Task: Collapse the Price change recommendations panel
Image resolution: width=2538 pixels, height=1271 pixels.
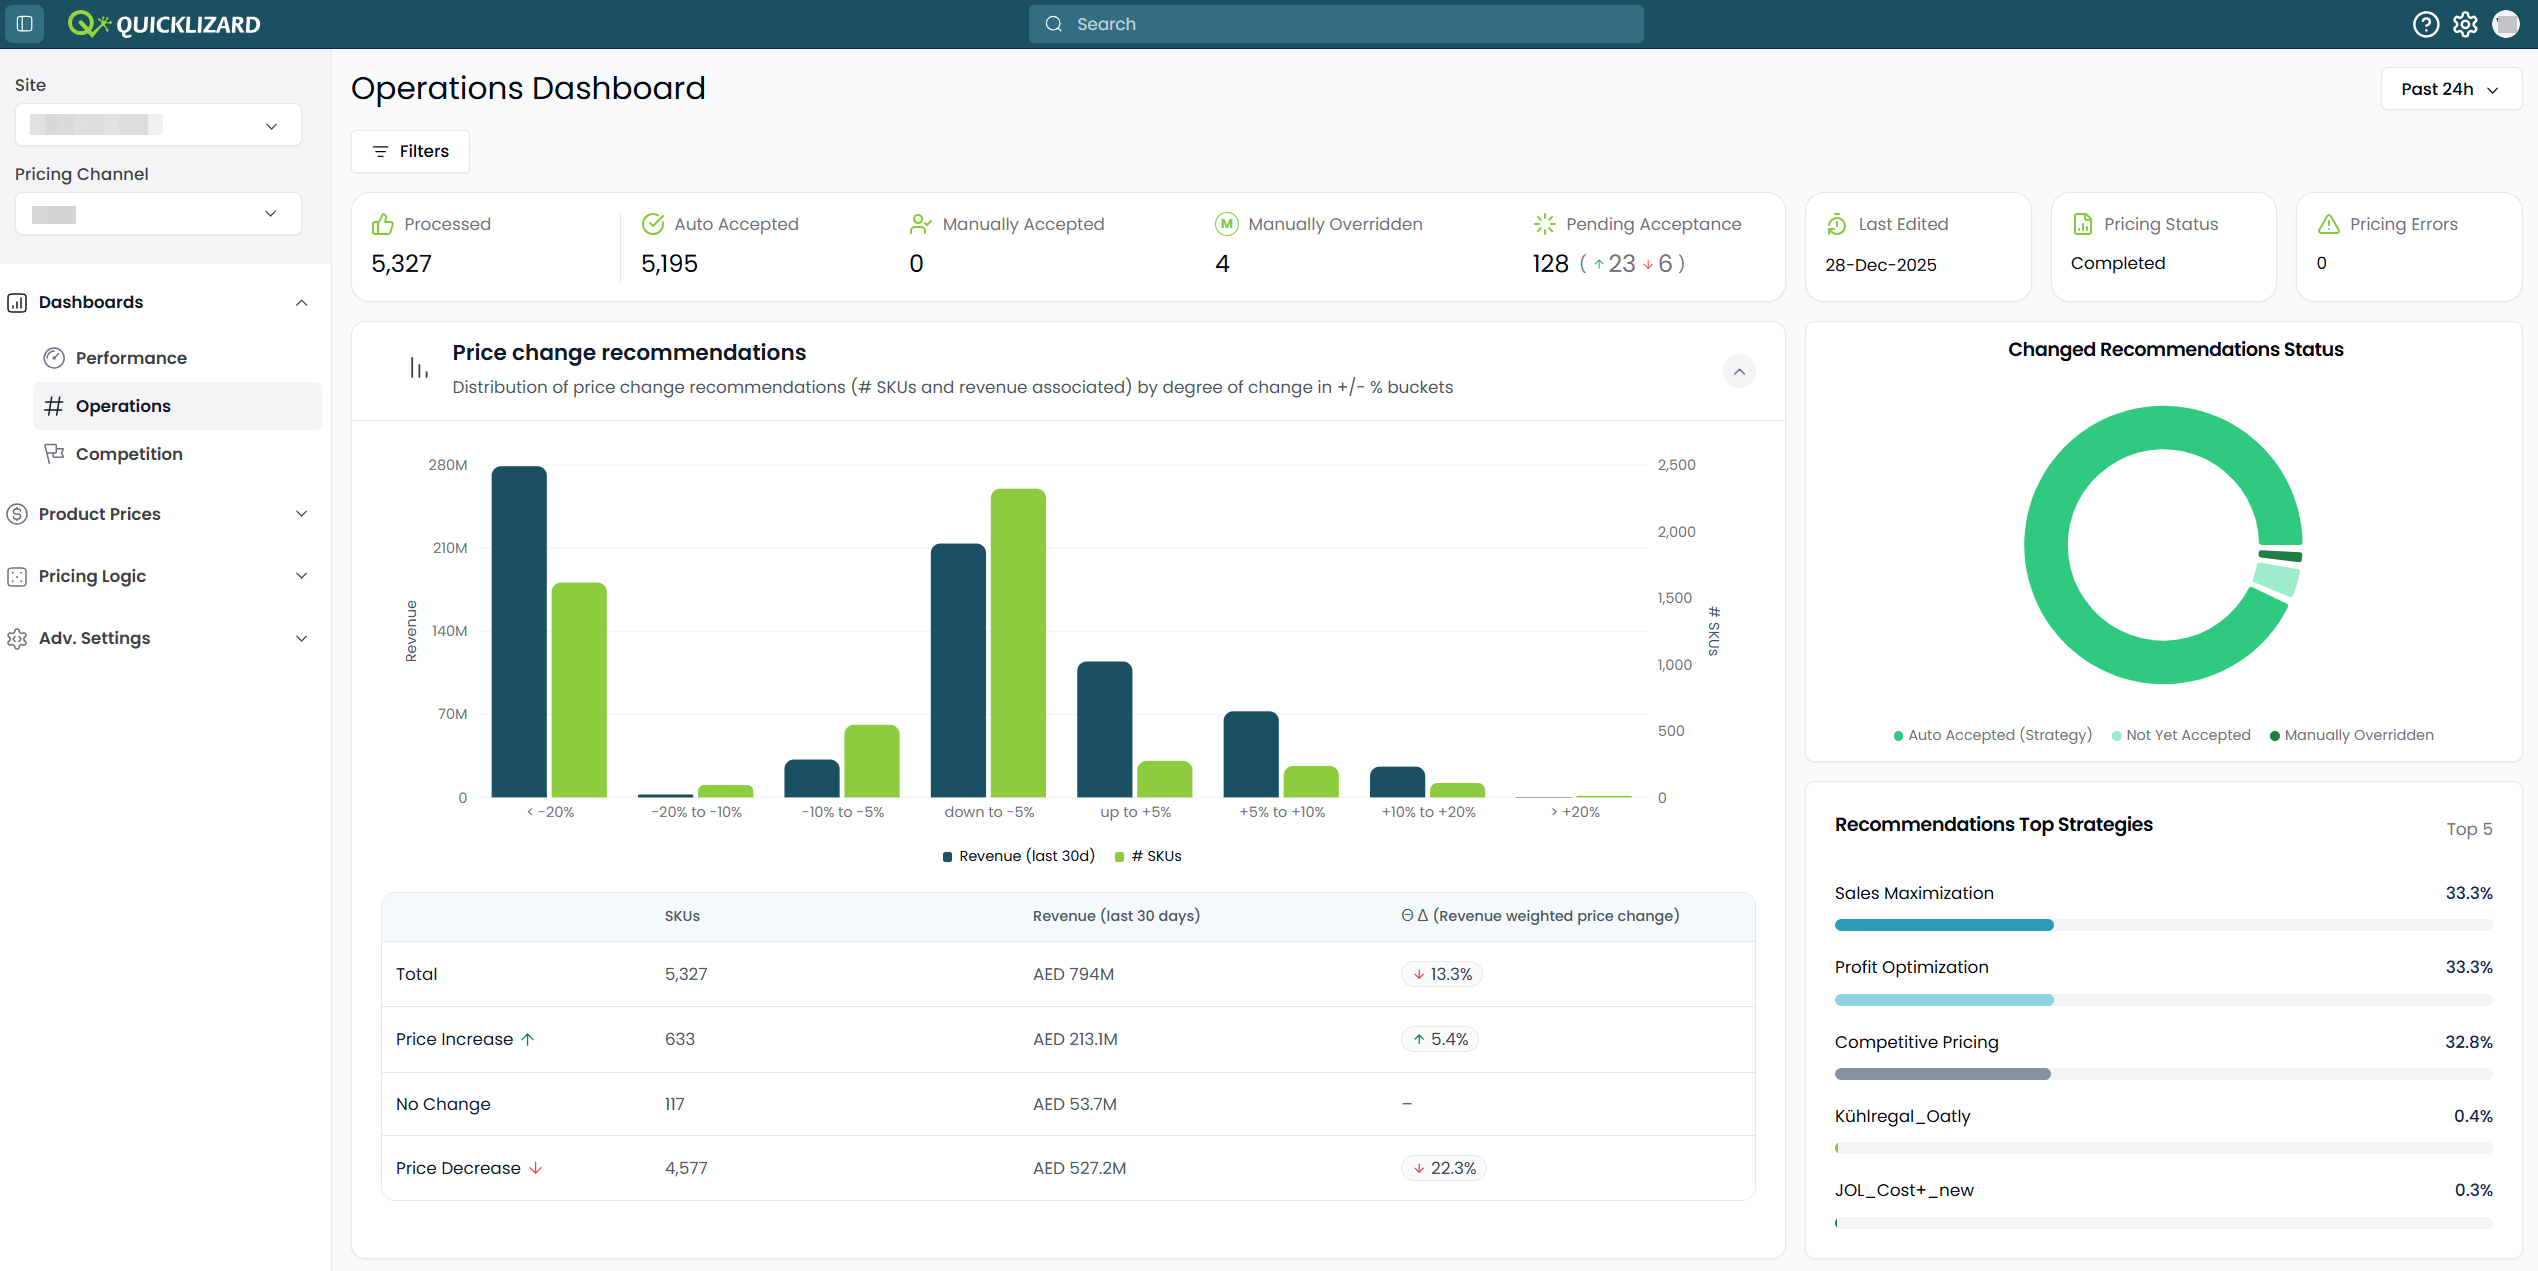Action: click(1739, 371)
